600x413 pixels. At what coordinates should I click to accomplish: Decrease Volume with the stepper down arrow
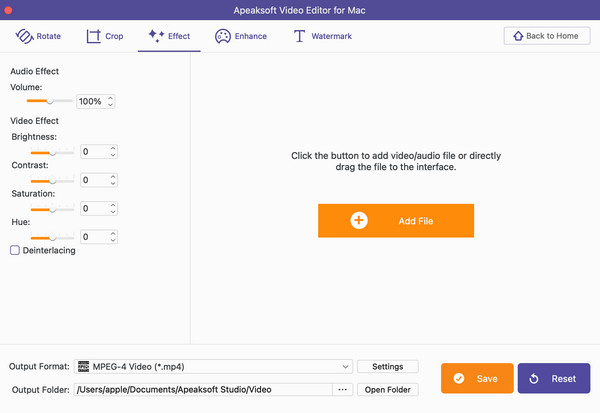coord(110,104)
